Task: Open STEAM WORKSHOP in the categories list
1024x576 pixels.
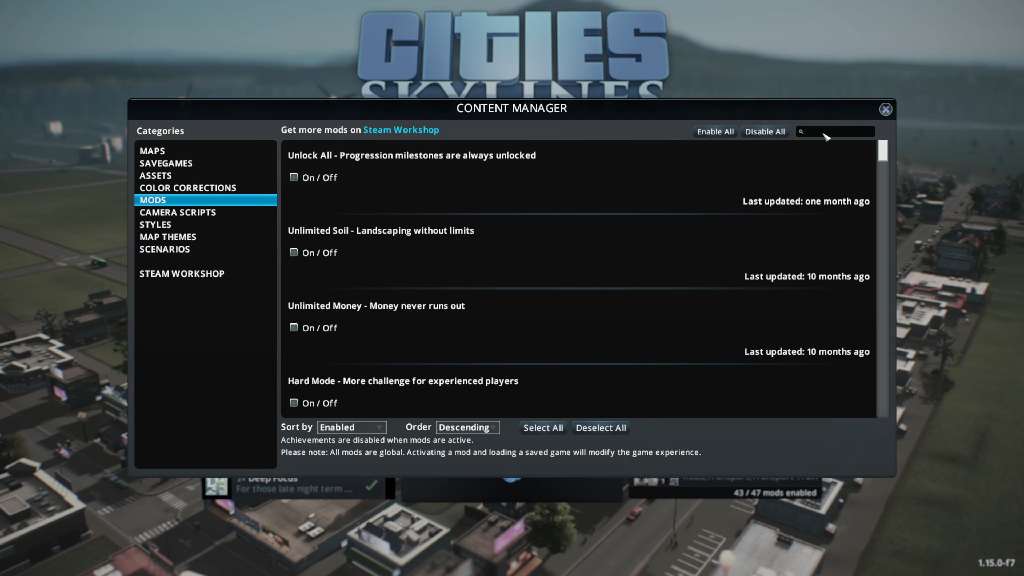Action: [182, 274]
